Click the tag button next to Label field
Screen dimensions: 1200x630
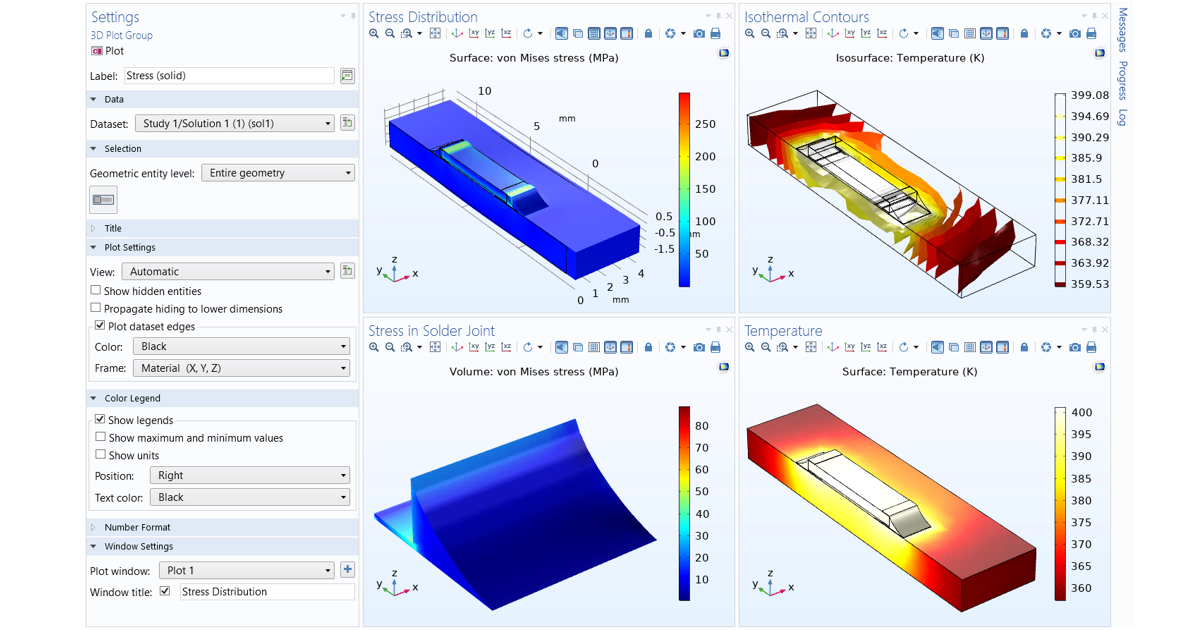pos(347,75)
